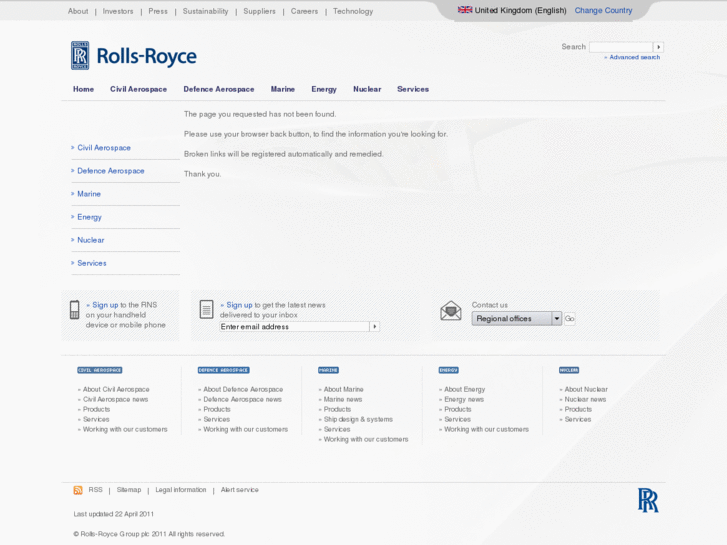Open About Nuclear footer link
The height and width of the screenshot is (545, 727).
[x=586, y=389]
